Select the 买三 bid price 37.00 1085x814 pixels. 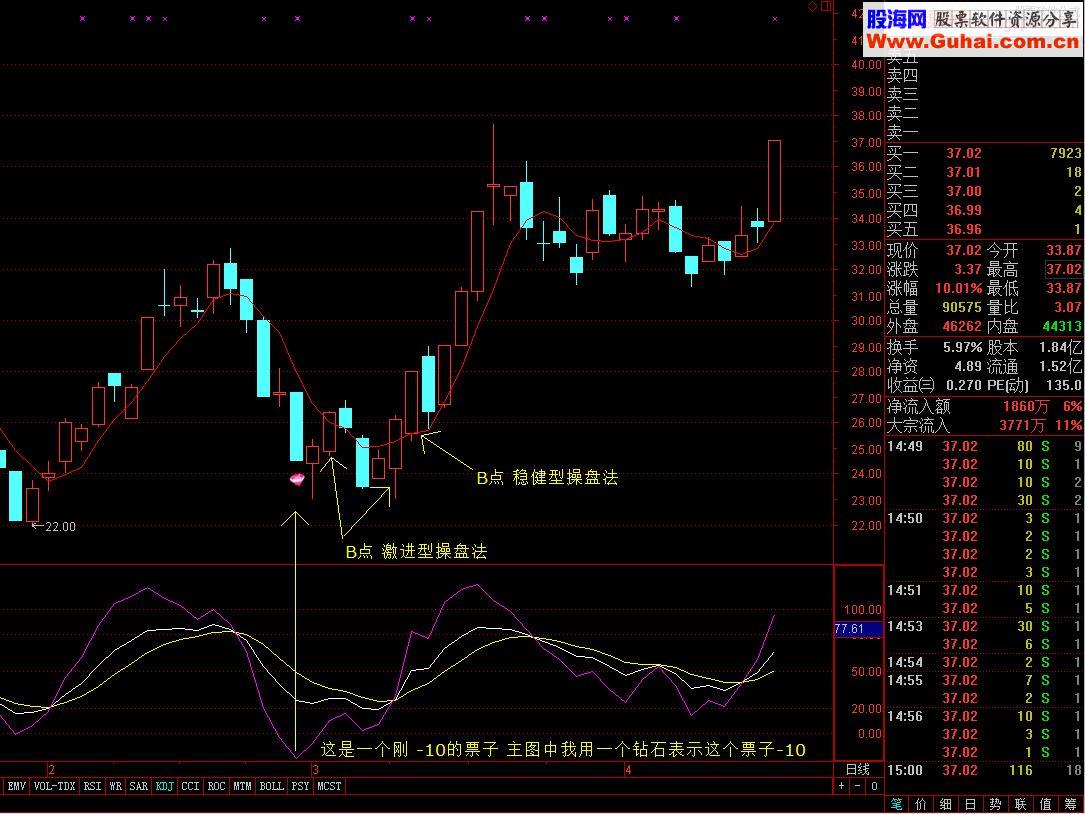(963, 191)
